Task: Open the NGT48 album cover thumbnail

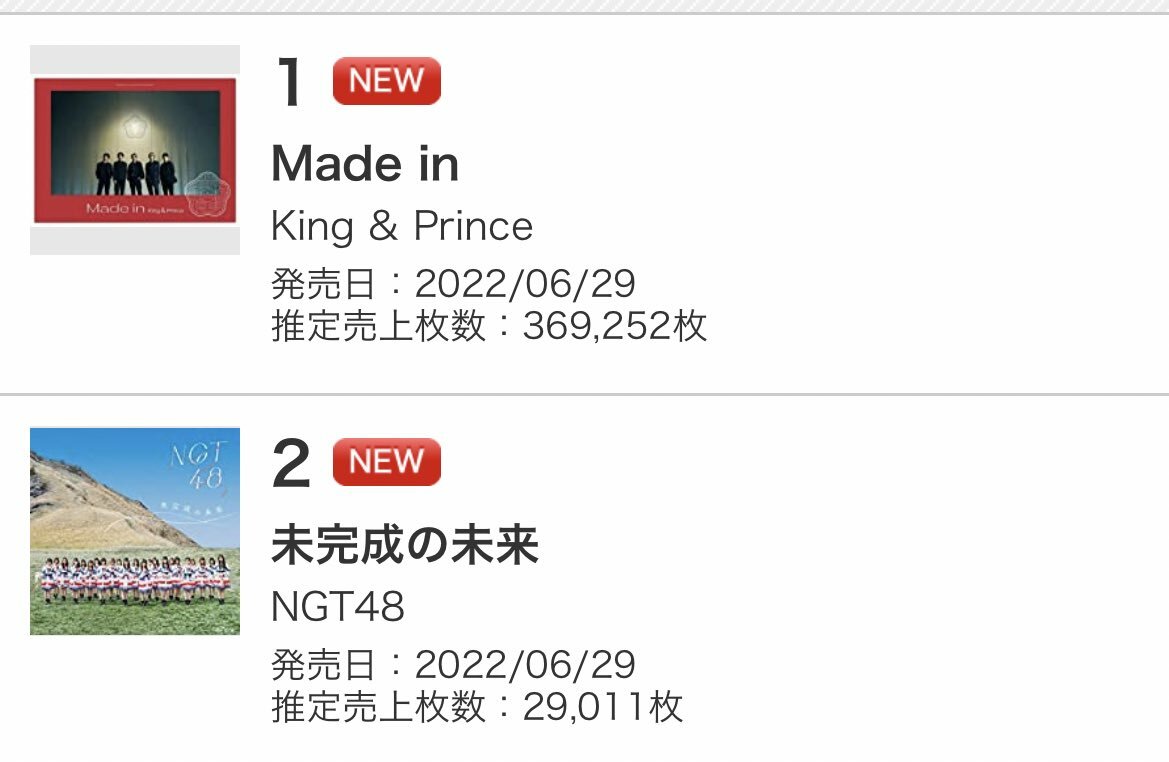Action: pyautogui.click(x=135, y=531)
